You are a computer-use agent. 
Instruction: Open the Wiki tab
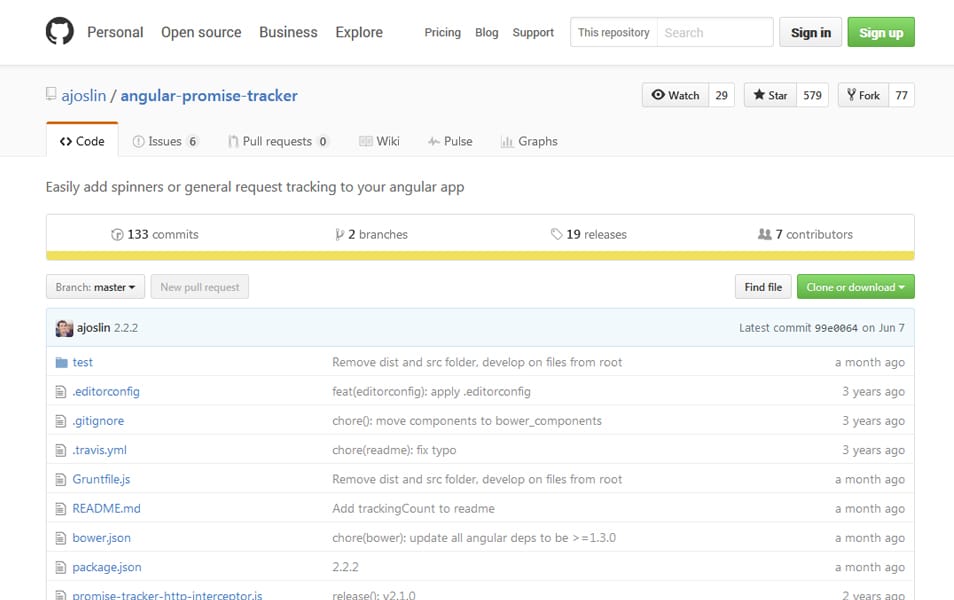pos(379,141)
